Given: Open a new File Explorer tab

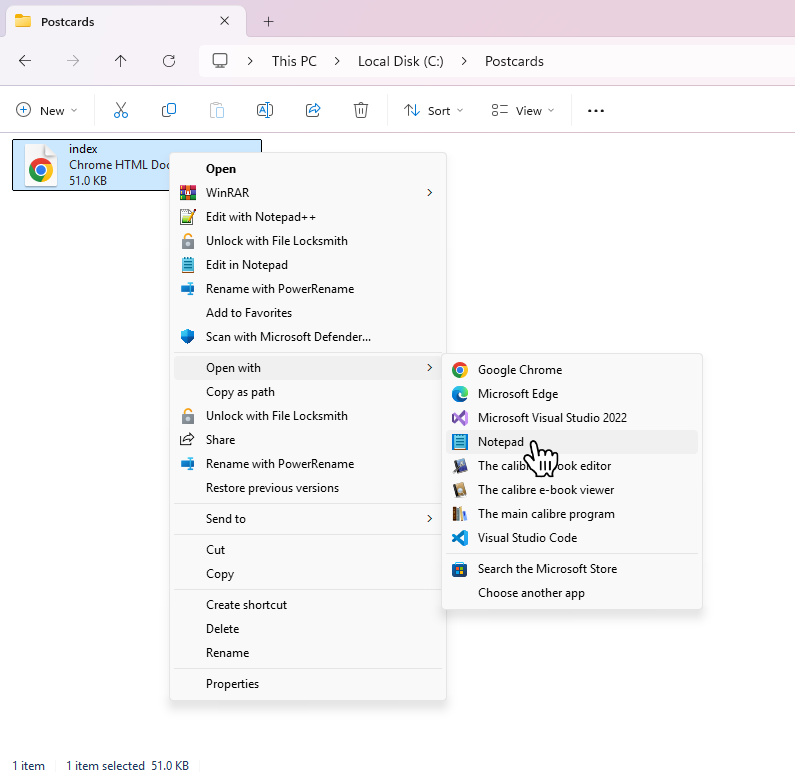Looking at the screenshot, I should 268,21.
